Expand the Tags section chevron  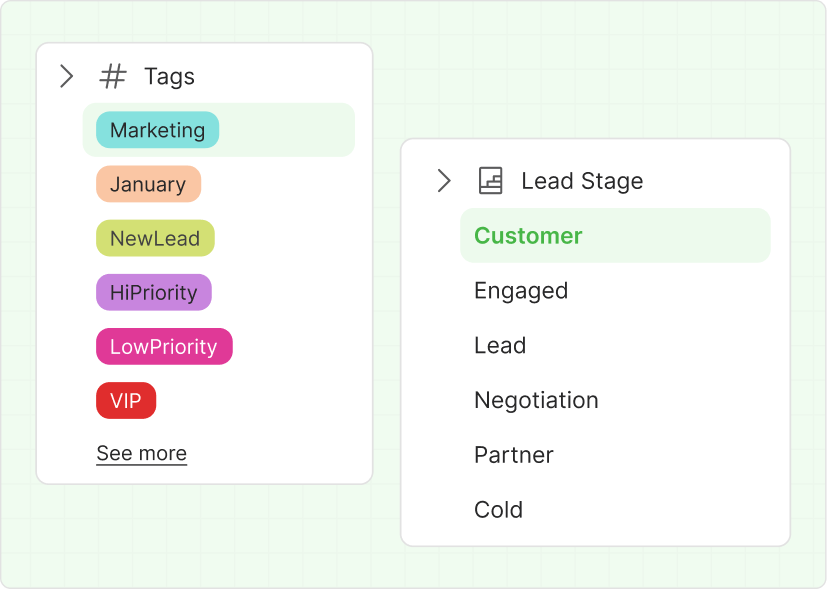(x=67, y=76)
